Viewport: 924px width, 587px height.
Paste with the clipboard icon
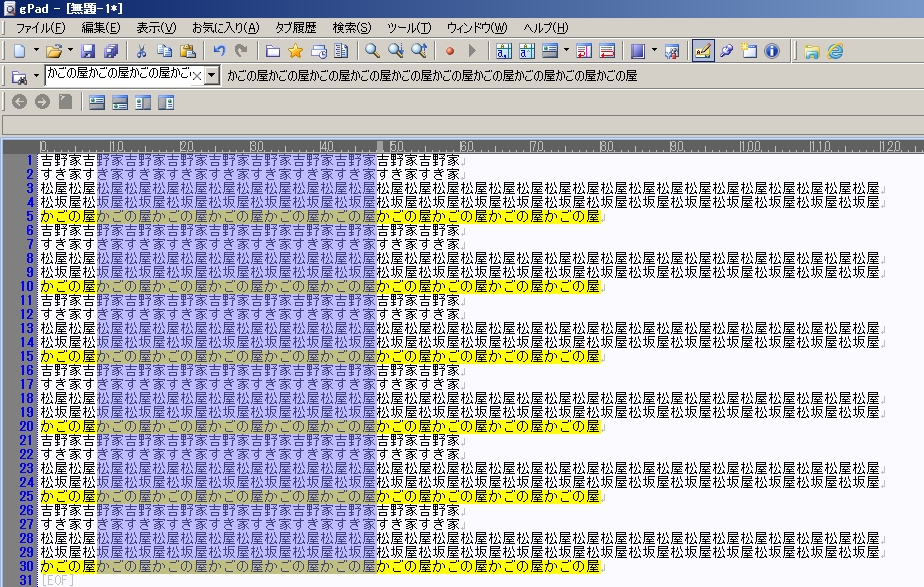pos(187,51)
